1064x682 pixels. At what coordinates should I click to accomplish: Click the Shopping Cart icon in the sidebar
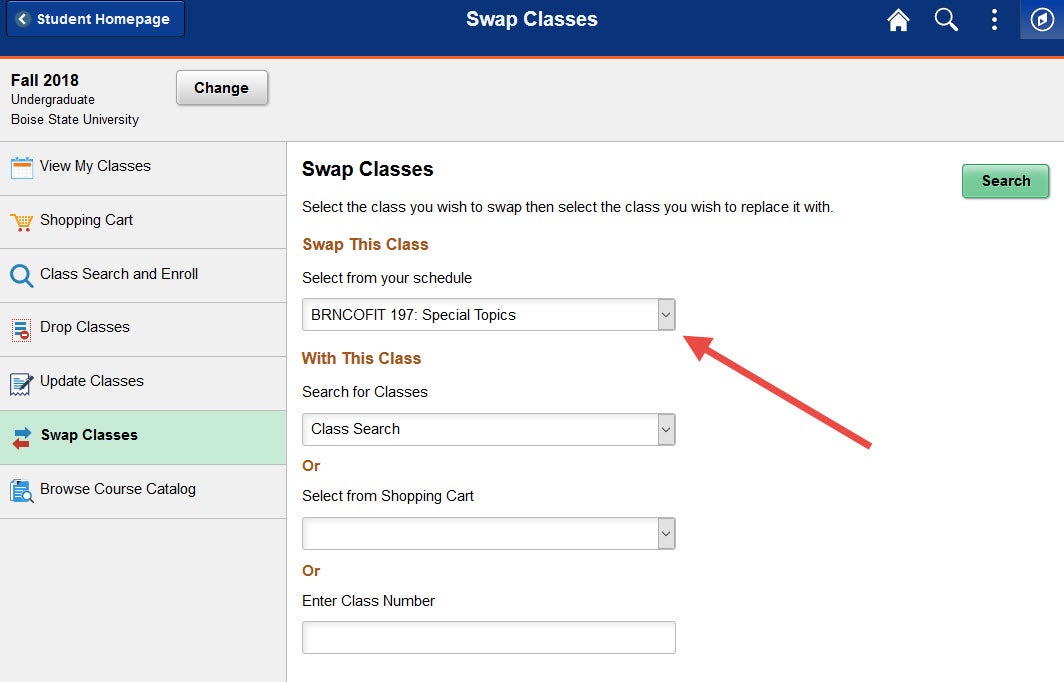22,221
